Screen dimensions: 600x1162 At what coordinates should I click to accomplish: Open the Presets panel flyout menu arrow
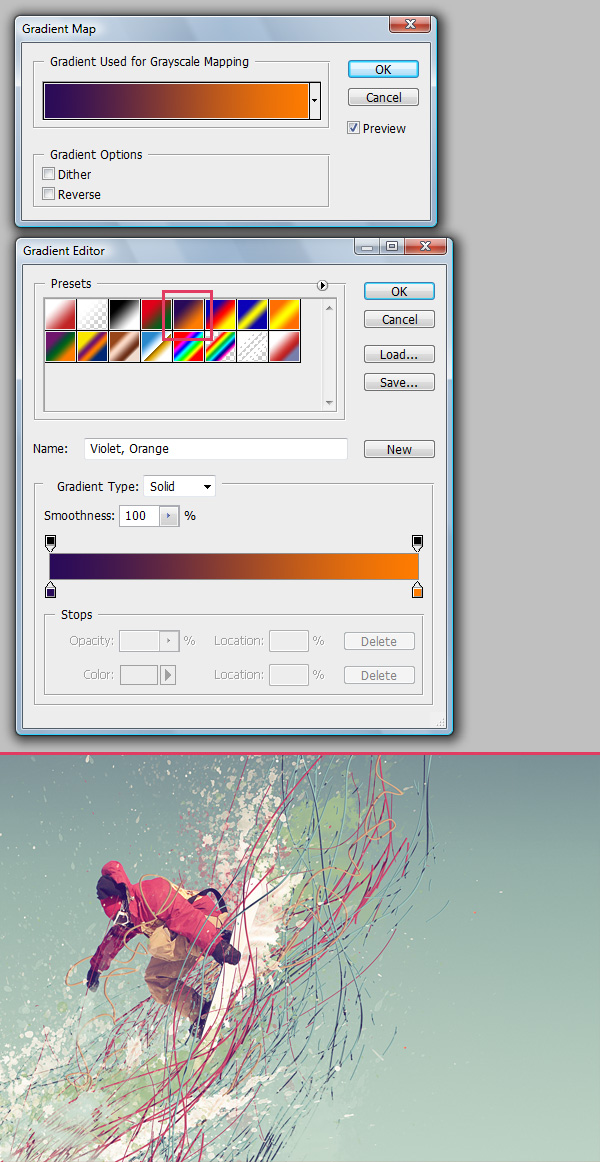pos(322,285)
